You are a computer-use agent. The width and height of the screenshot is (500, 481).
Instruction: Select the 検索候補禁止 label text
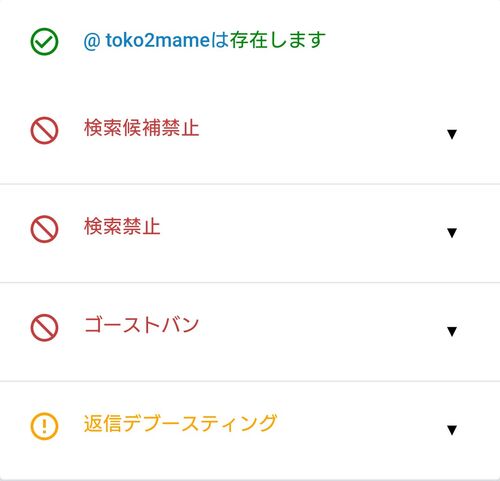tap(142, 128)
